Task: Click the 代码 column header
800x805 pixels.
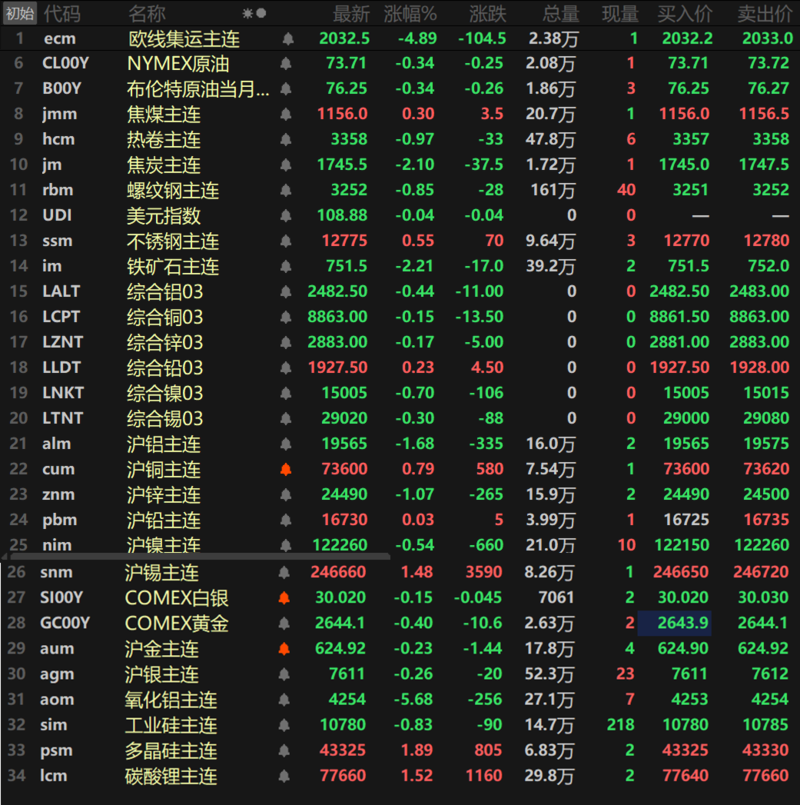Action: click(64, 14)
